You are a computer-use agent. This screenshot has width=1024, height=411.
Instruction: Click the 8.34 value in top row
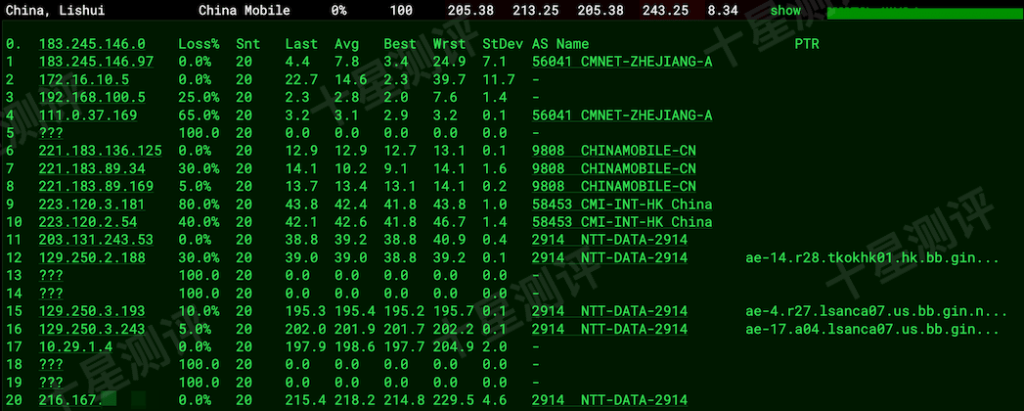coord(722,11)
